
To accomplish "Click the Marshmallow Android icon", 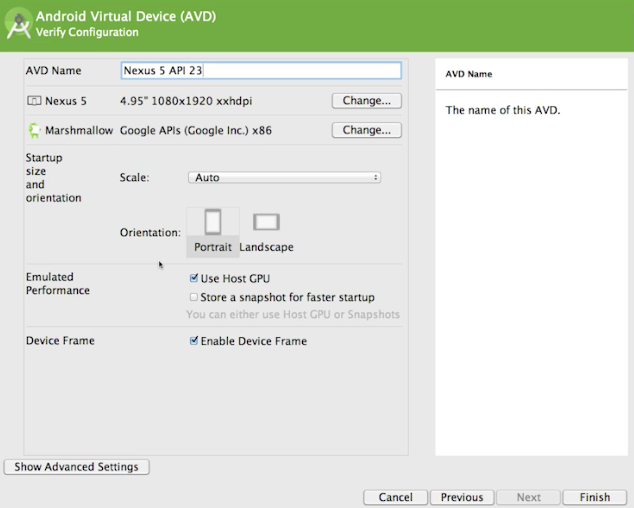I will [34, 130].
